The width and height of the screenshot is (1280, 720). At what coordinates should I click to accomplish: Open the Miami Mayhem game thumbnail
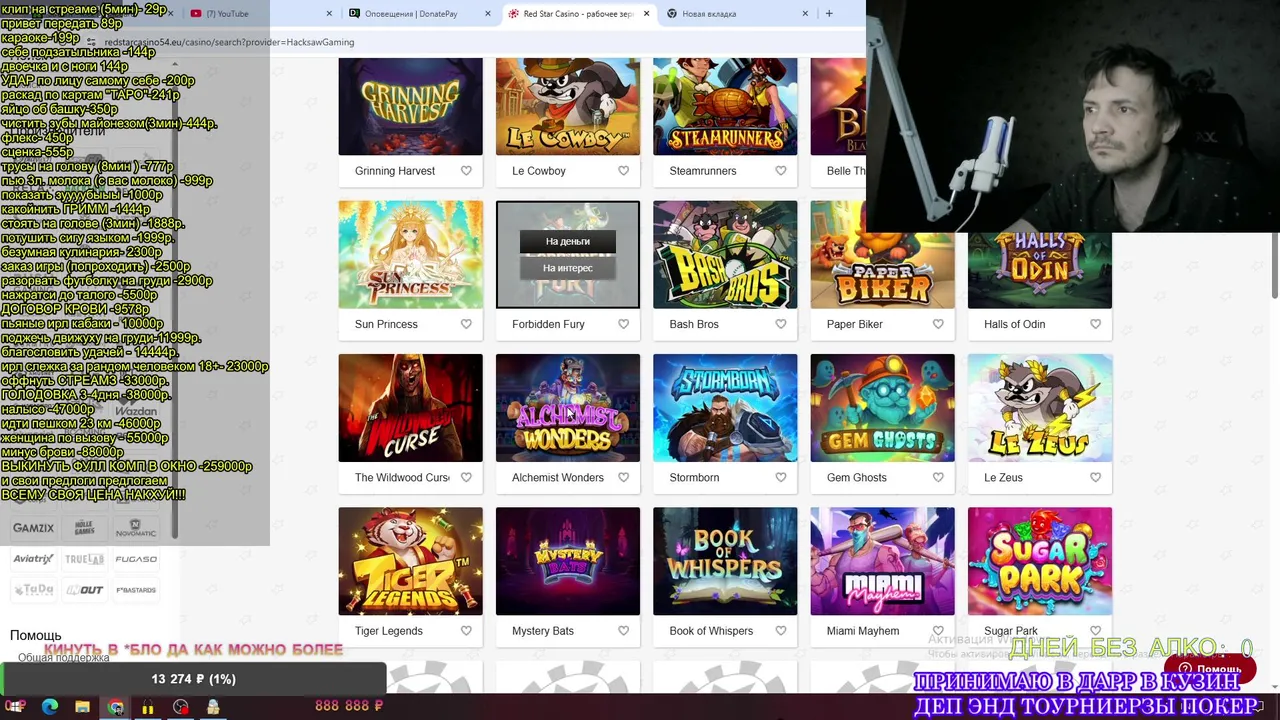[882, 561]
